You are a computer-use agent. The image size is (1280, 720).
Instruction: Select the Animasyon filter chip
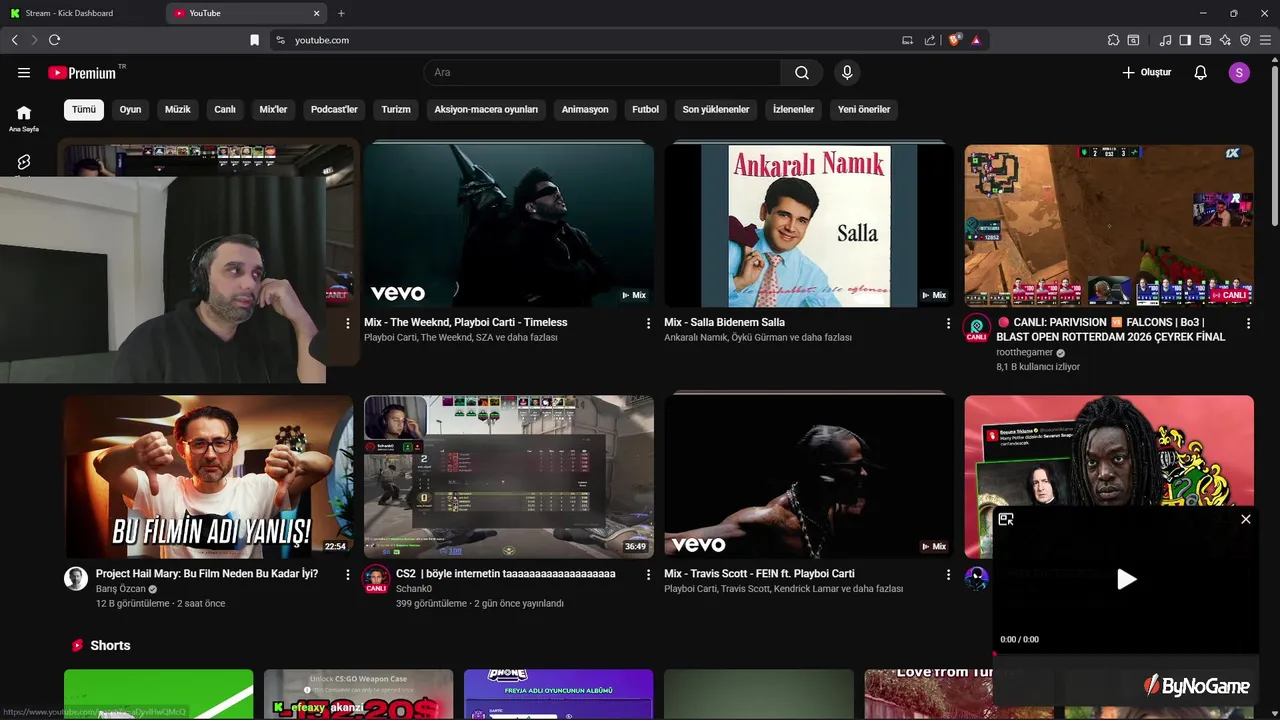[585, 109]
